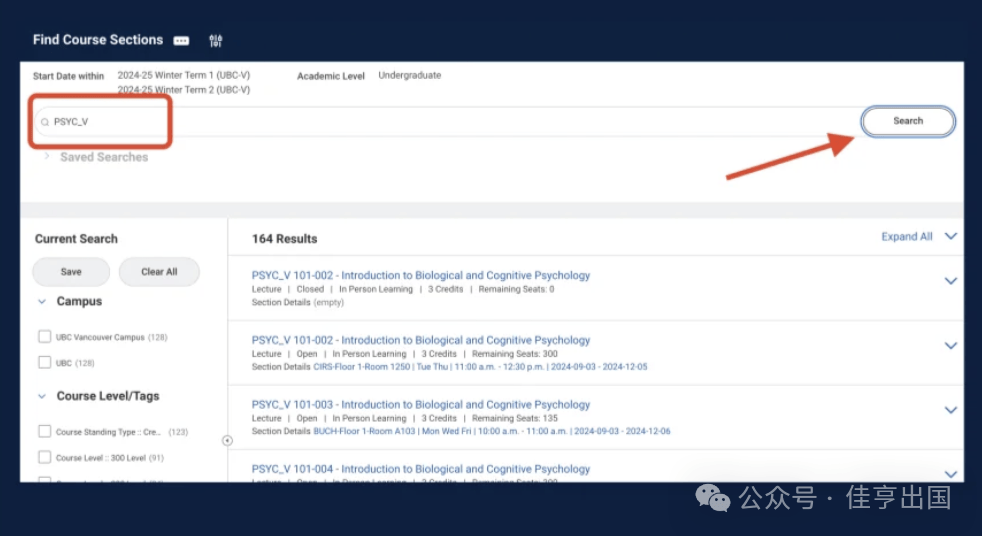Image resolution: width=982 pixels, height=536 pixels.
Task: Expand the PSYC_V 101-003 result chevron
Action: (950, 410)
